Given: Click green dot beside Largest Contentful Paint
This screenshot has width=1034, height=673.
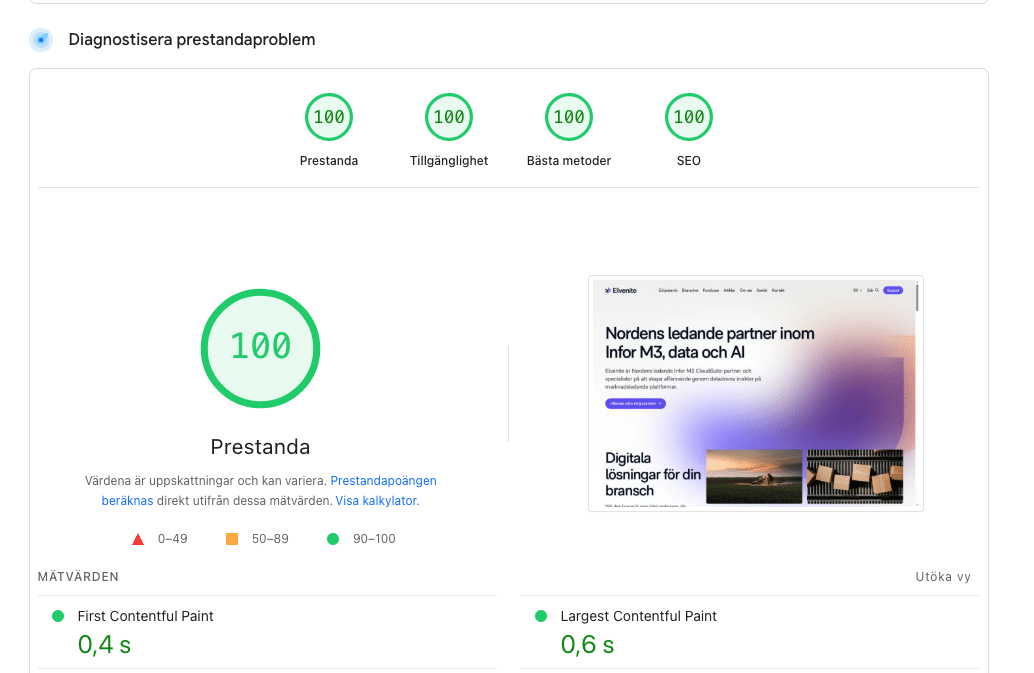Looking at the screenshot, I should point(541,616).
